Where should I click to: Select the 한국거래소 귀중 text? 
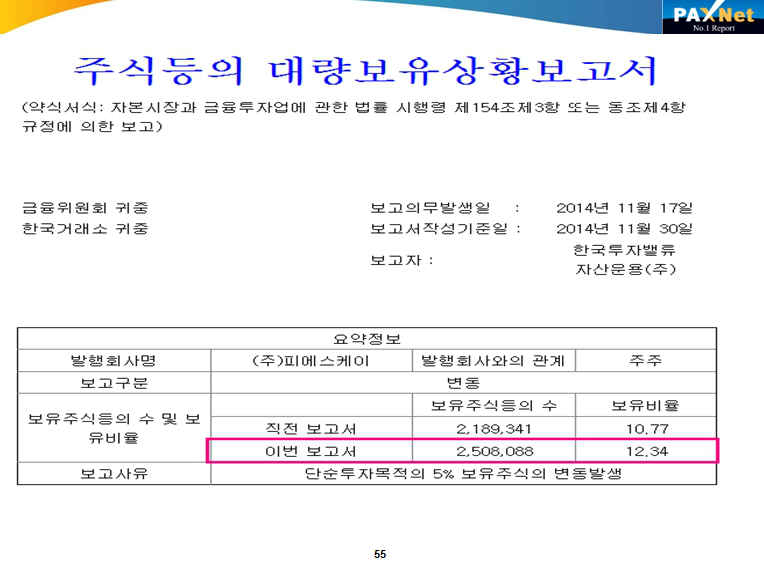pyautogui.click(x=85, y=229)
